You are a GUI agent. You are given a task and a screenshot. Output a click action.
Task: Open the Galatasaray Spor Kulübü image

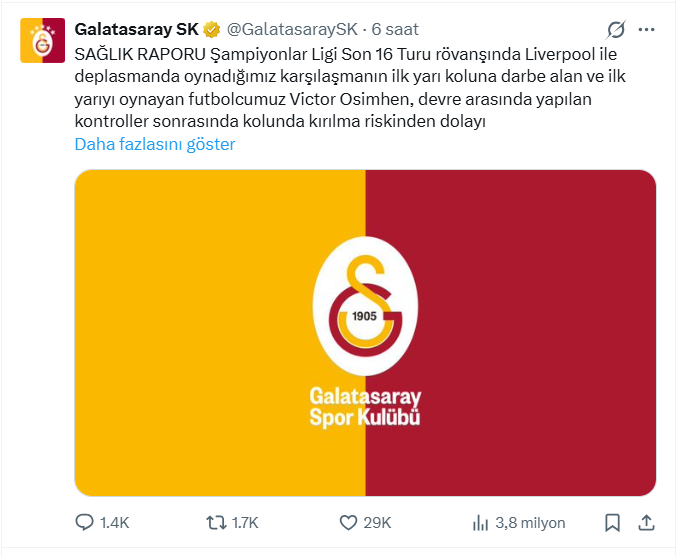coord(365,332)
